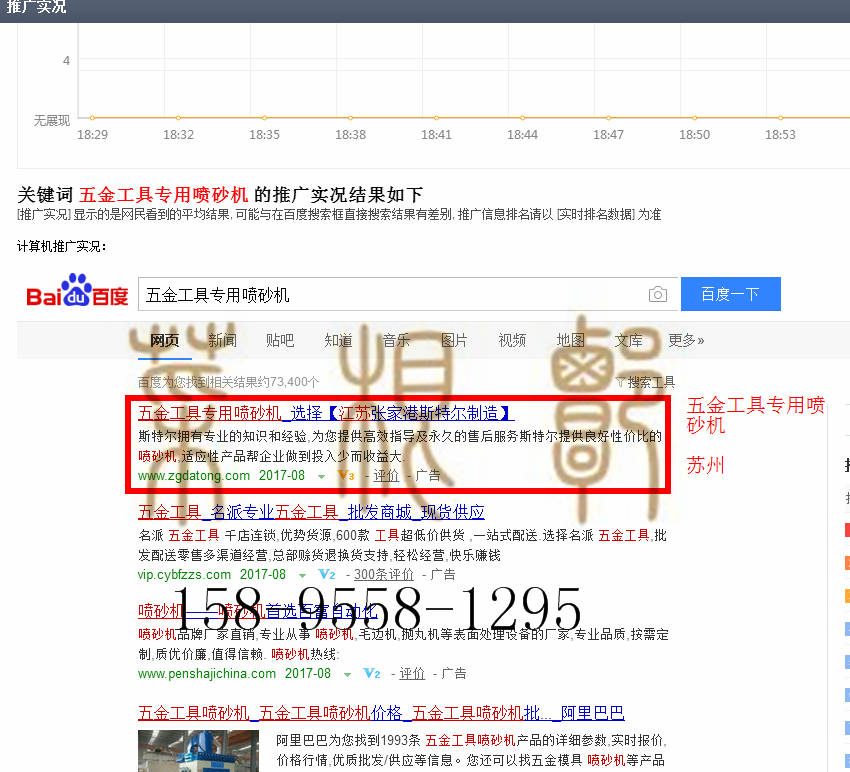Viewport: 850px width, 772px height.
Task: Click the 百度一下 search button
Action: point(731,294)
